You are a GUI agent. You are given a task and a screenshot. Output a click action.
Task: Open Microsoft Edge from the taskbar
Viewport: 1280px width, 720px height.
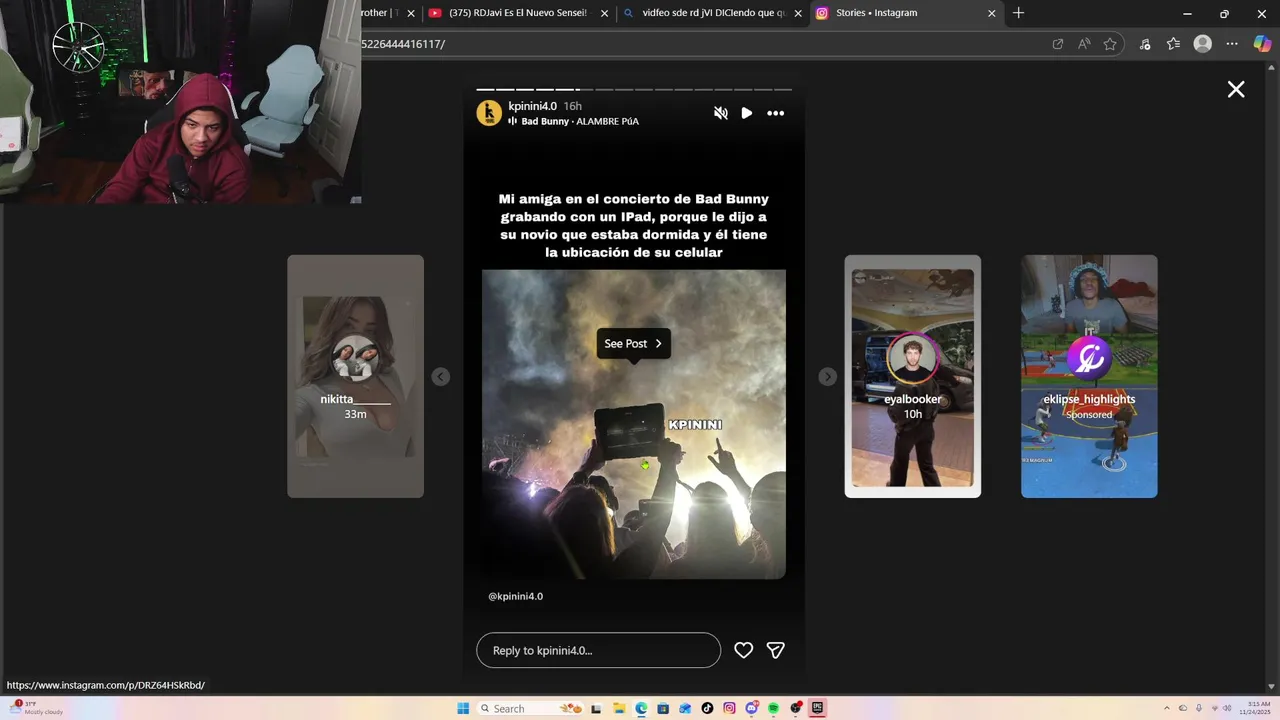(641, 708)
